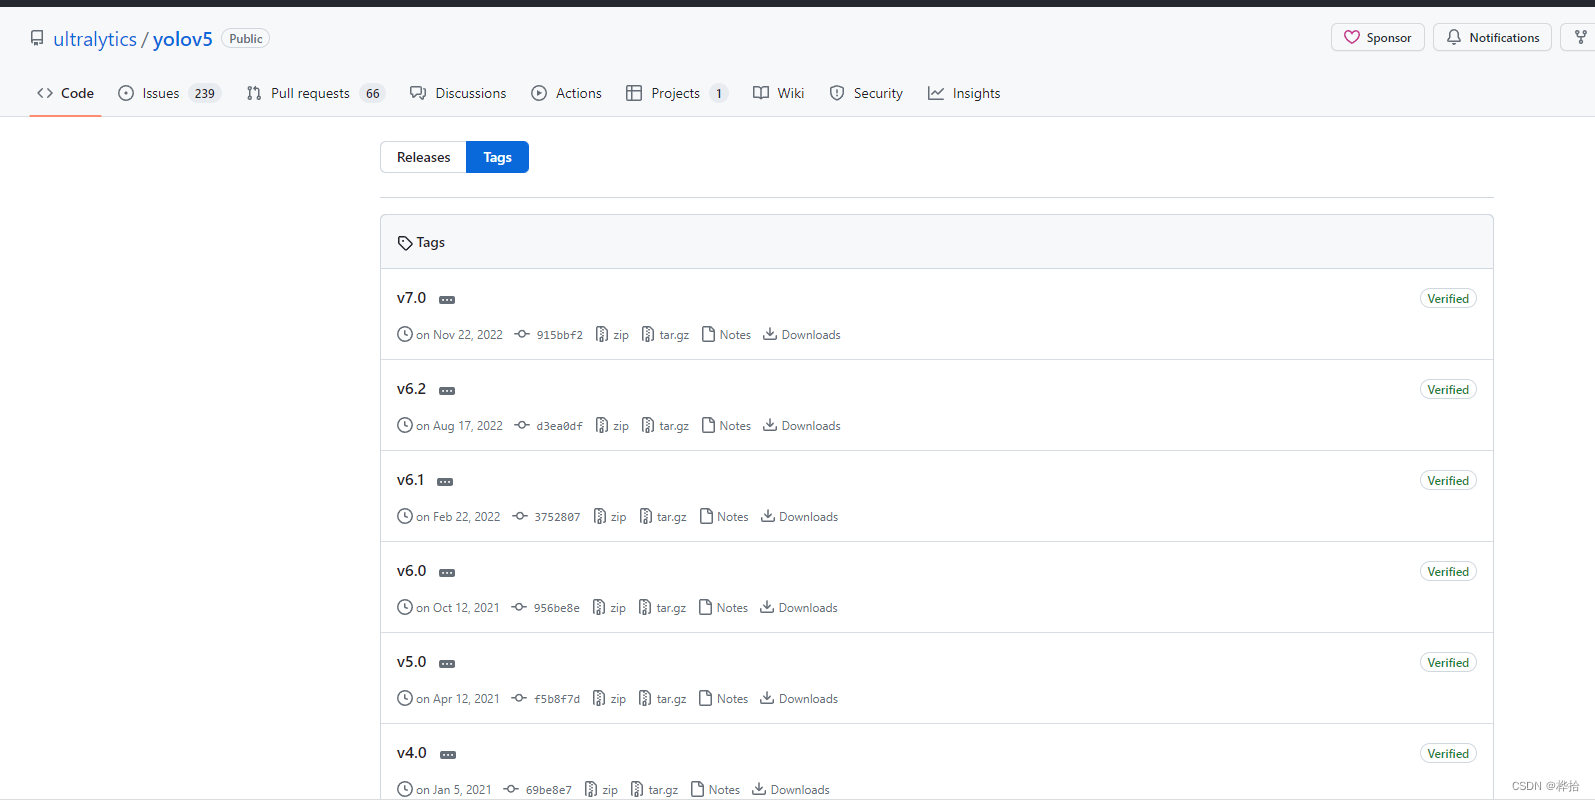Click the Verified badge for v6.0
1595x801 pixels.
click(x=1448, y=572)
